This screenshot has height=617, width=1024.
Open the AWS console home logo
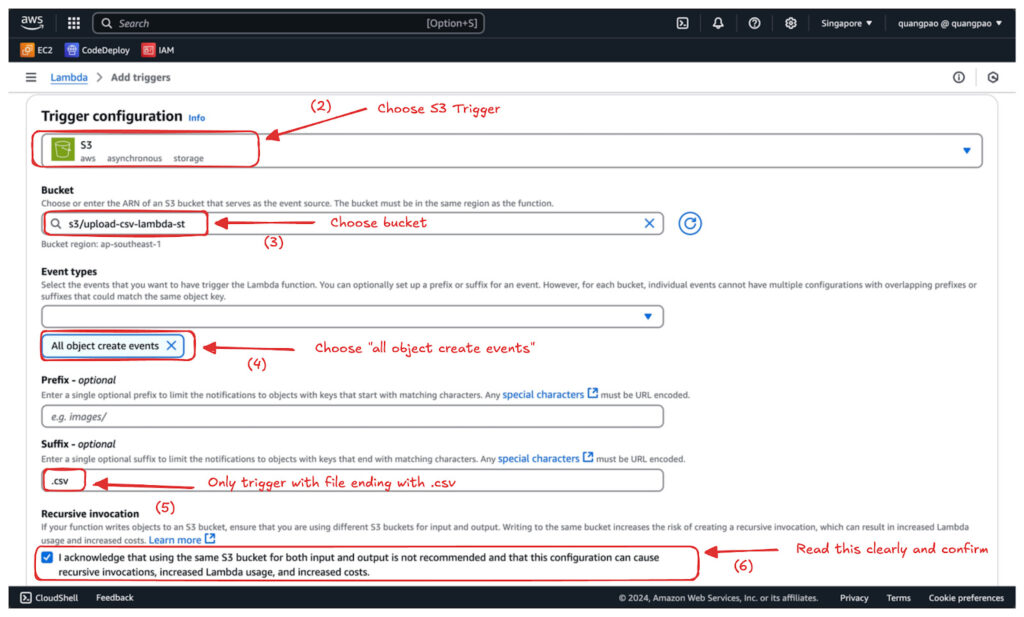32,23
